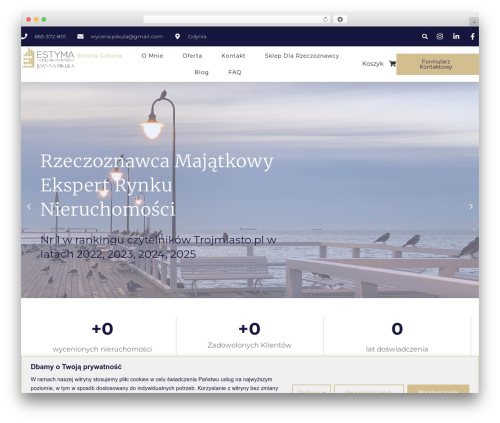Open the search magnifier icon

425,36
